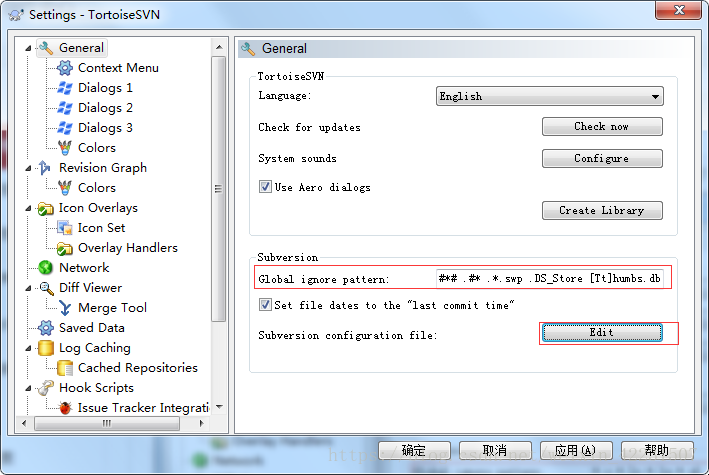Click the Colors icon under General
The image size is (709, 475).
click(x=65, y=147)
